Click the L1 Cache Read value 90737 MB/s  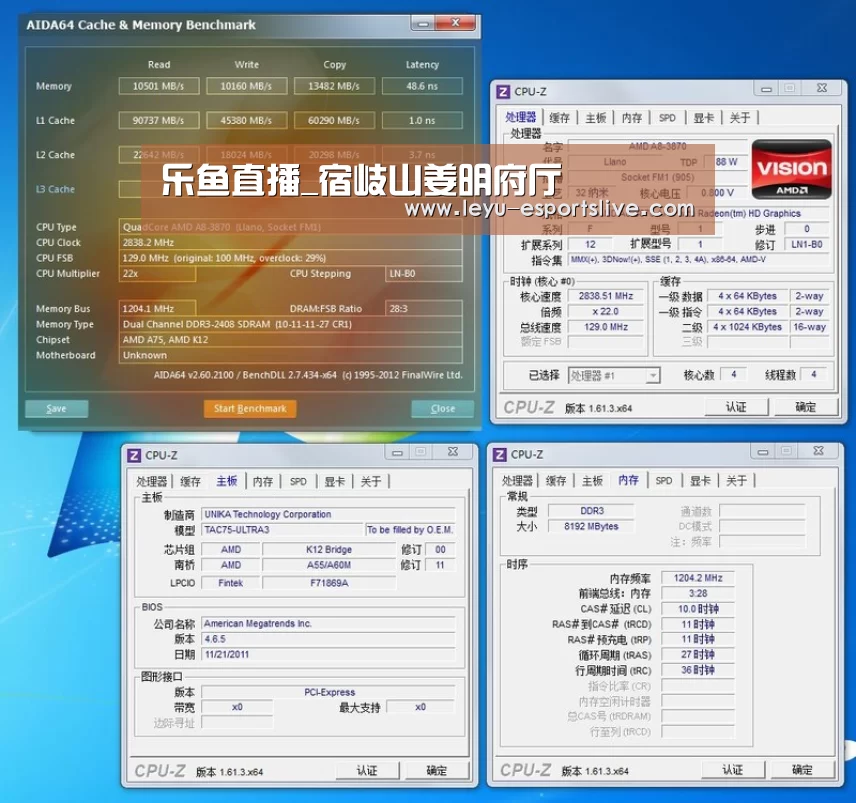tap(159, 120)
